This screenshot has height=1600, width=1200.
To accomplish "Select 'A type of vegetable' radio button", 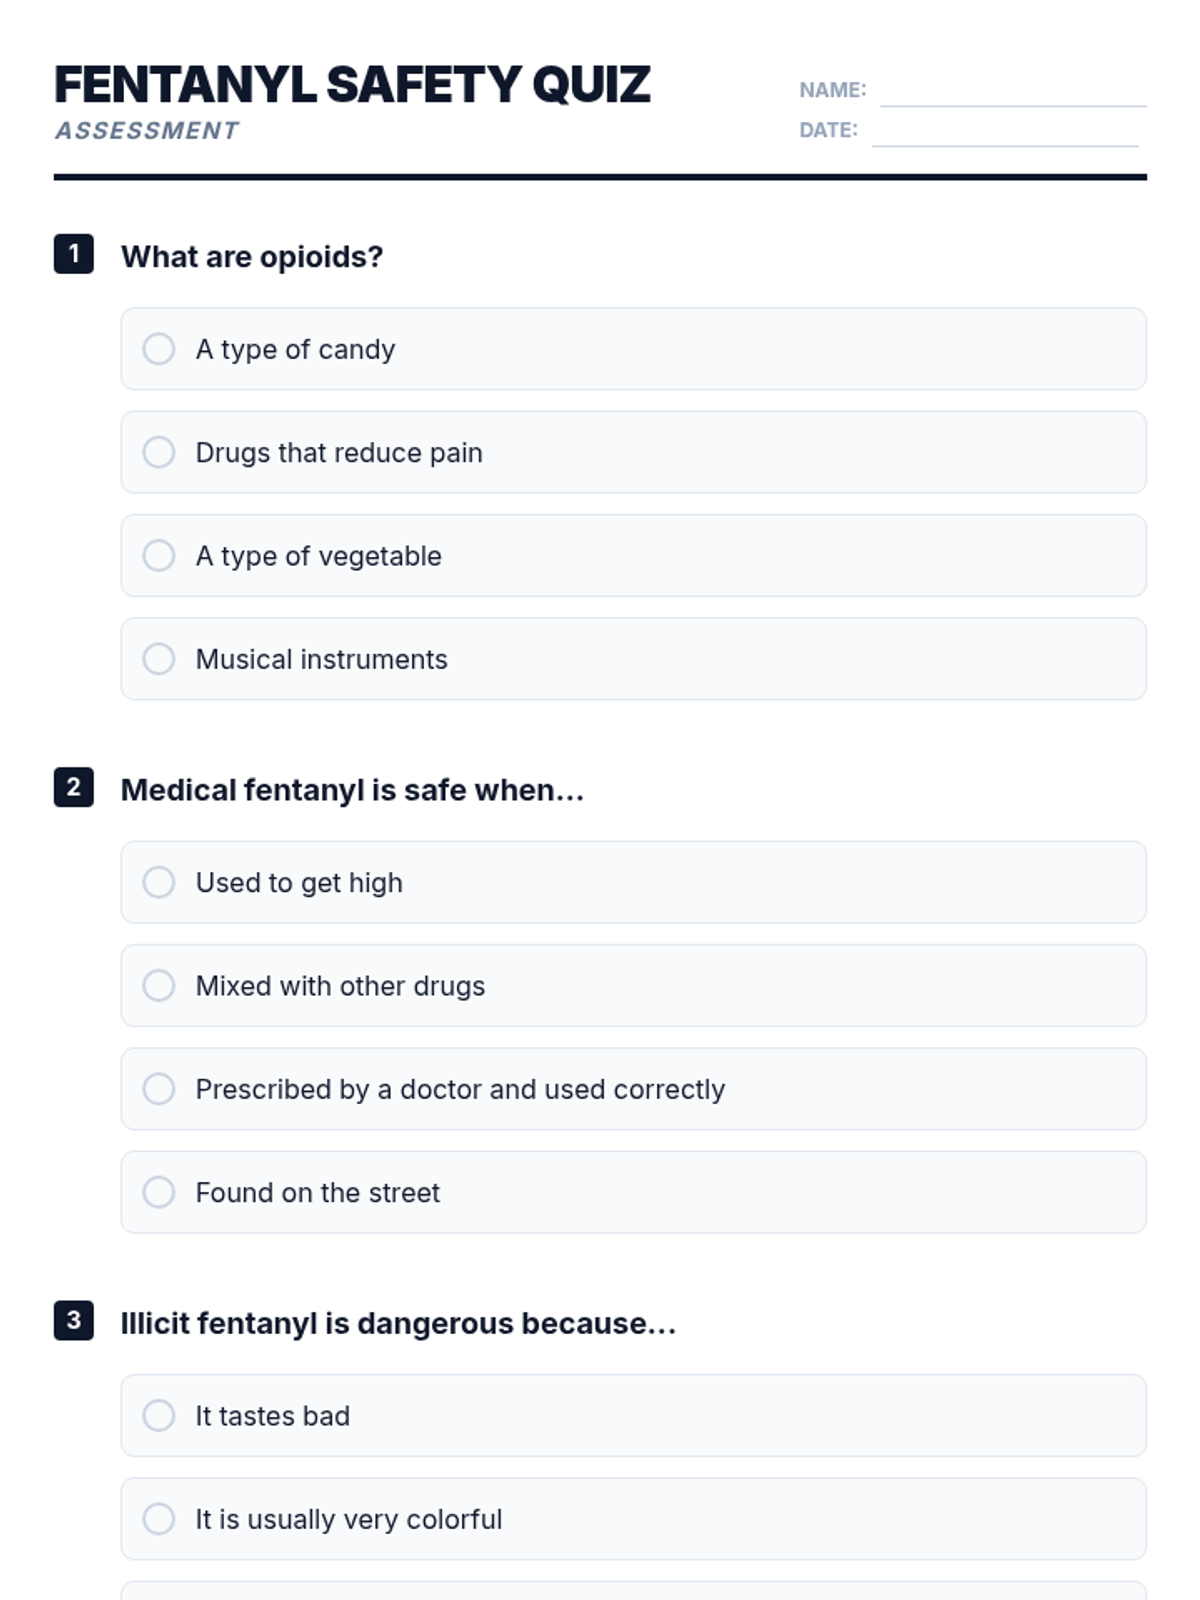I will click(x=159, y=556).
